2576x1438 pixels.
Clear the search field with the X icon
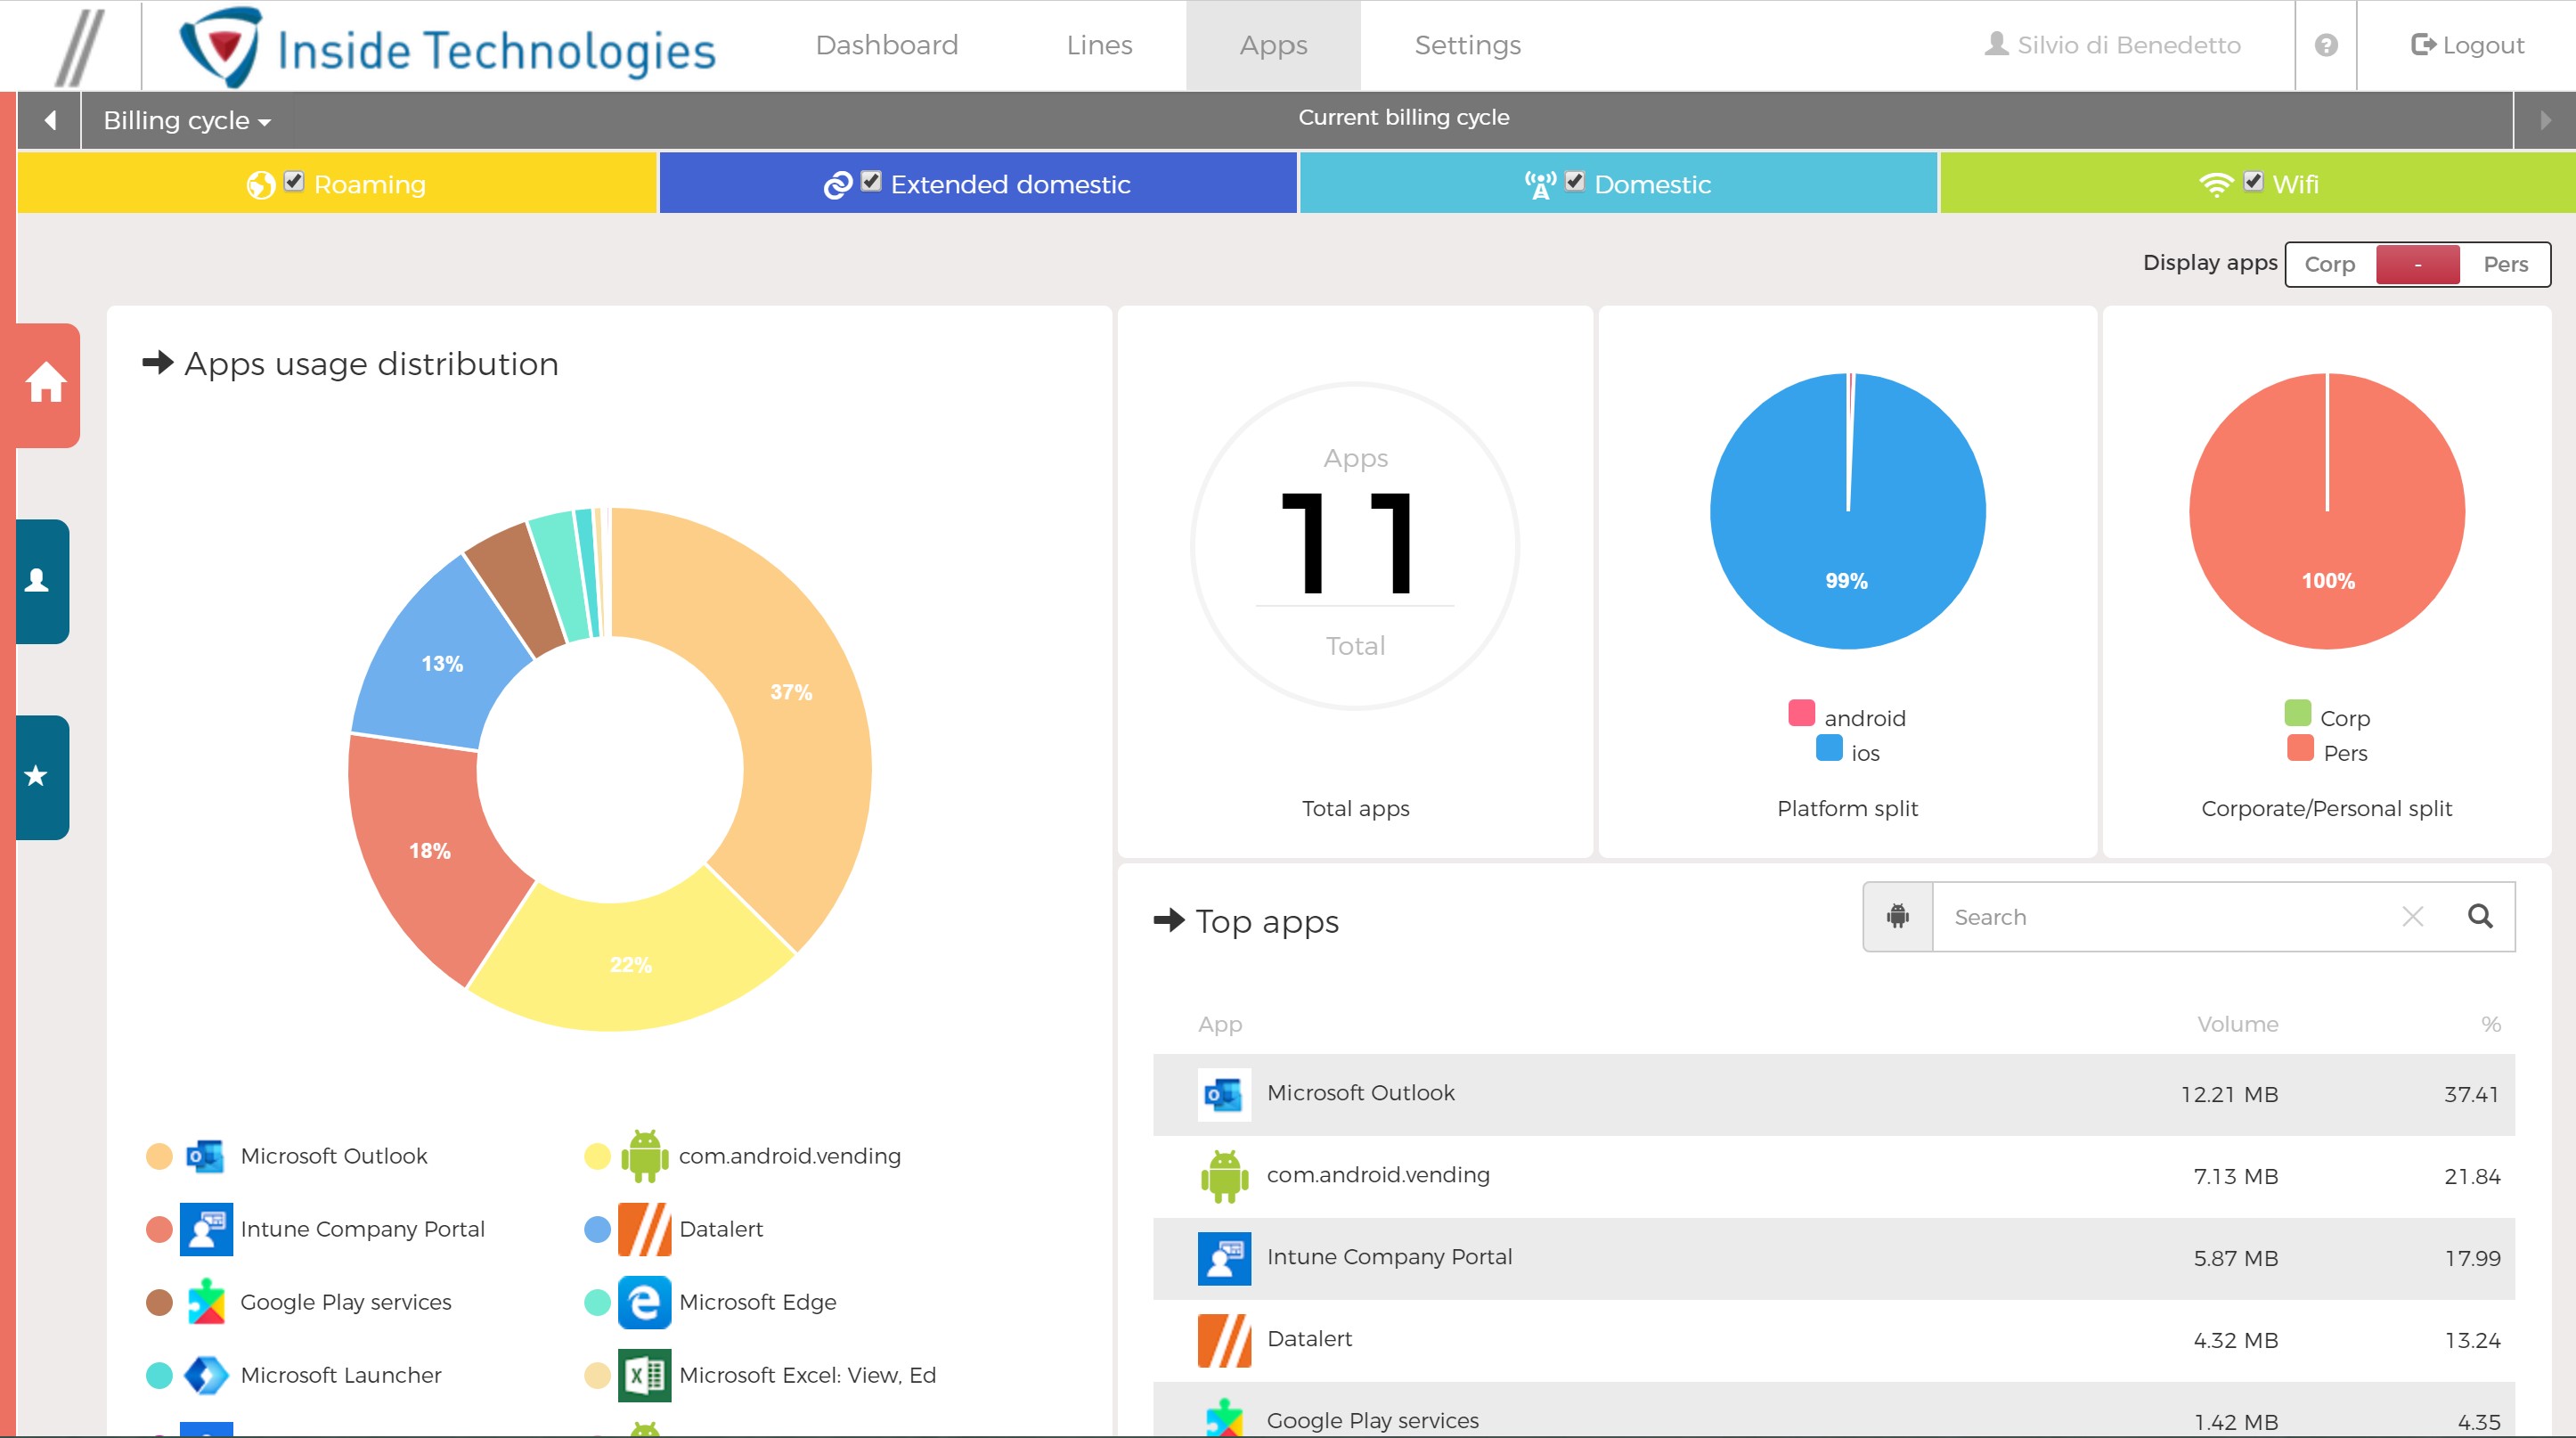[2412, 916]
